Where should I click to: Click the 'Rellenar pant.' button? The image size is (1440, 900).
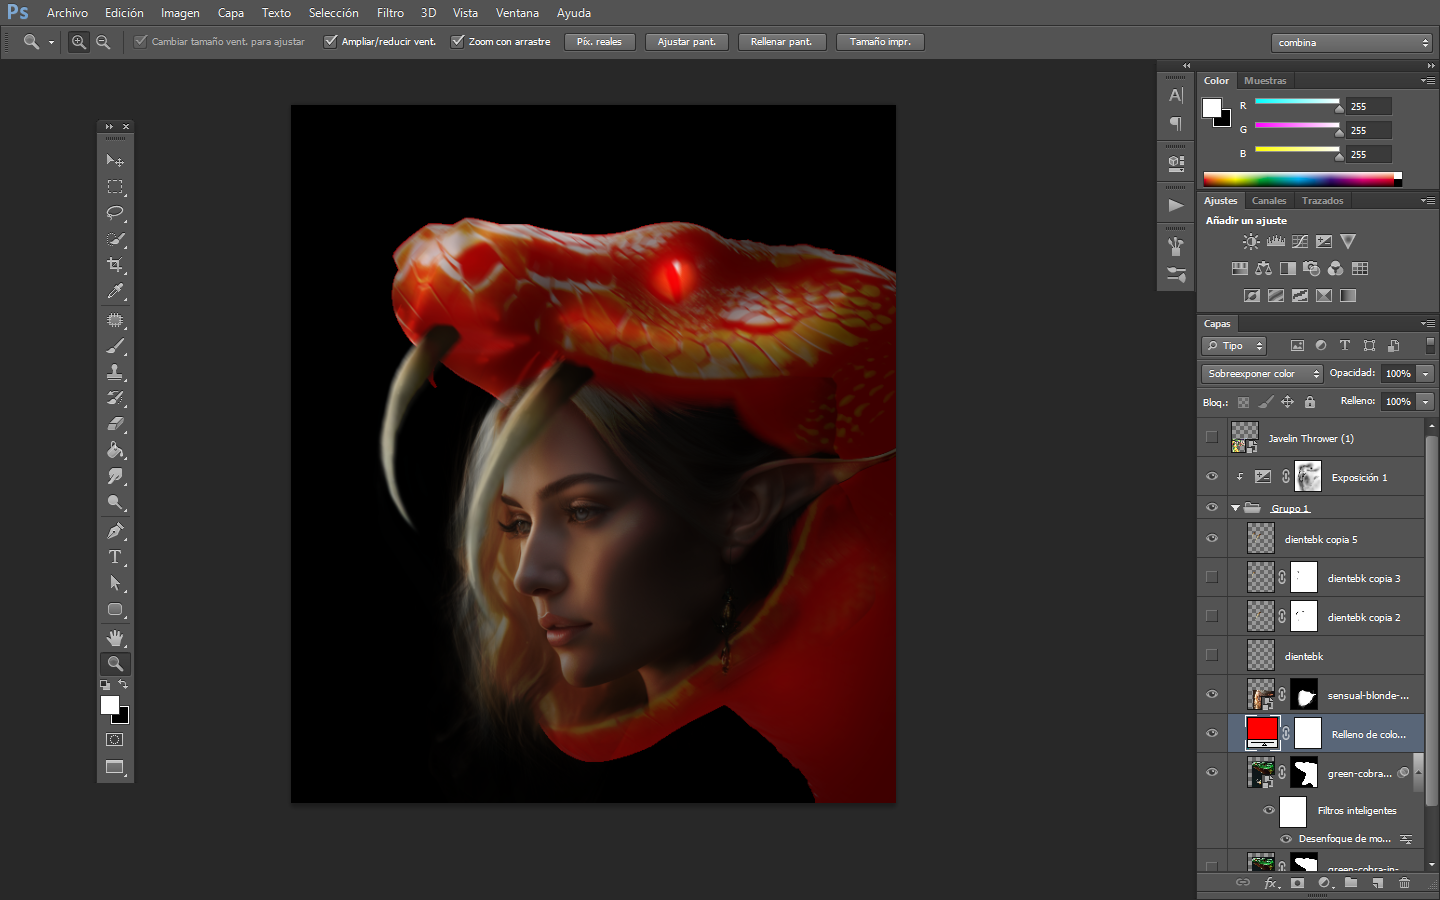(781, 42)
